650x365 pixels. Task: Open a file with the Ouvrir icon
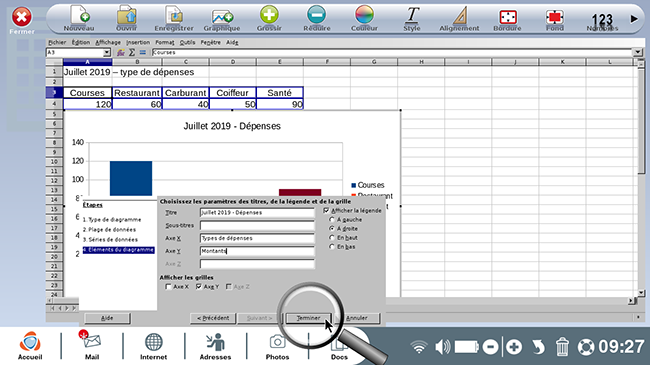point(127,15)
